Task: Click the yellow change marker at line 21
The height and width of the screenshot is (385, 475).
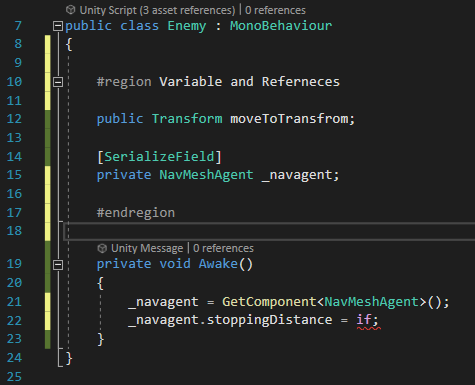Action: click(48, 302)
